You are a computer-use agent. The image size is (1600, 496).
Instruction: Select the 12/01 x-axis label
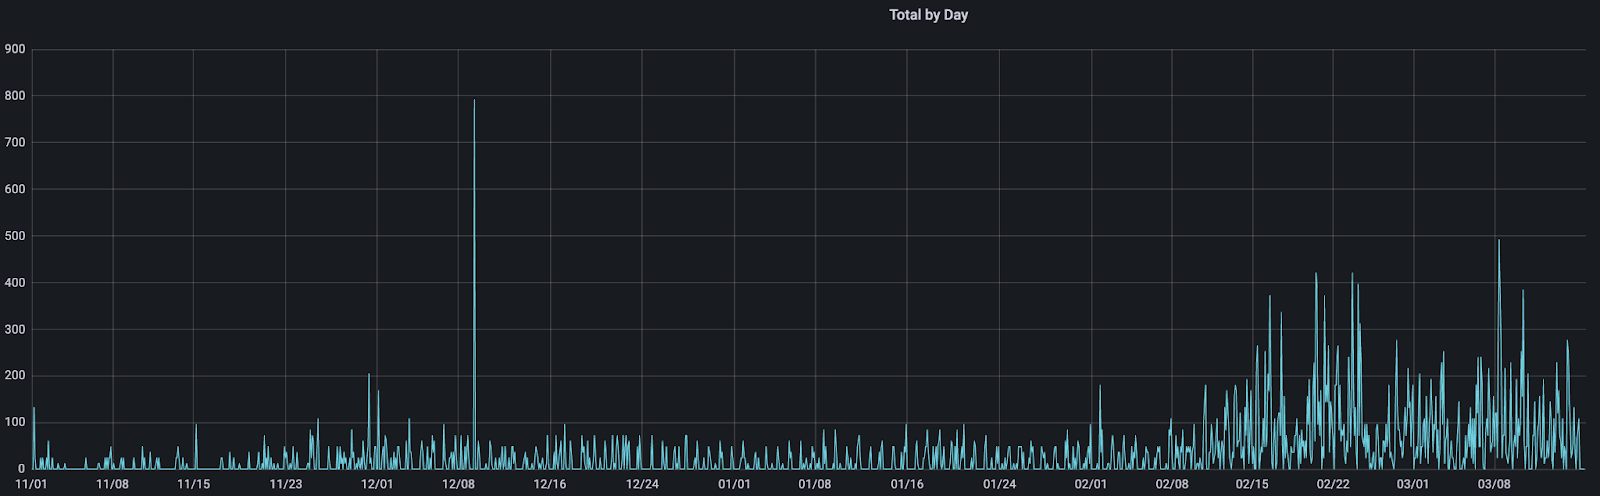377,484
